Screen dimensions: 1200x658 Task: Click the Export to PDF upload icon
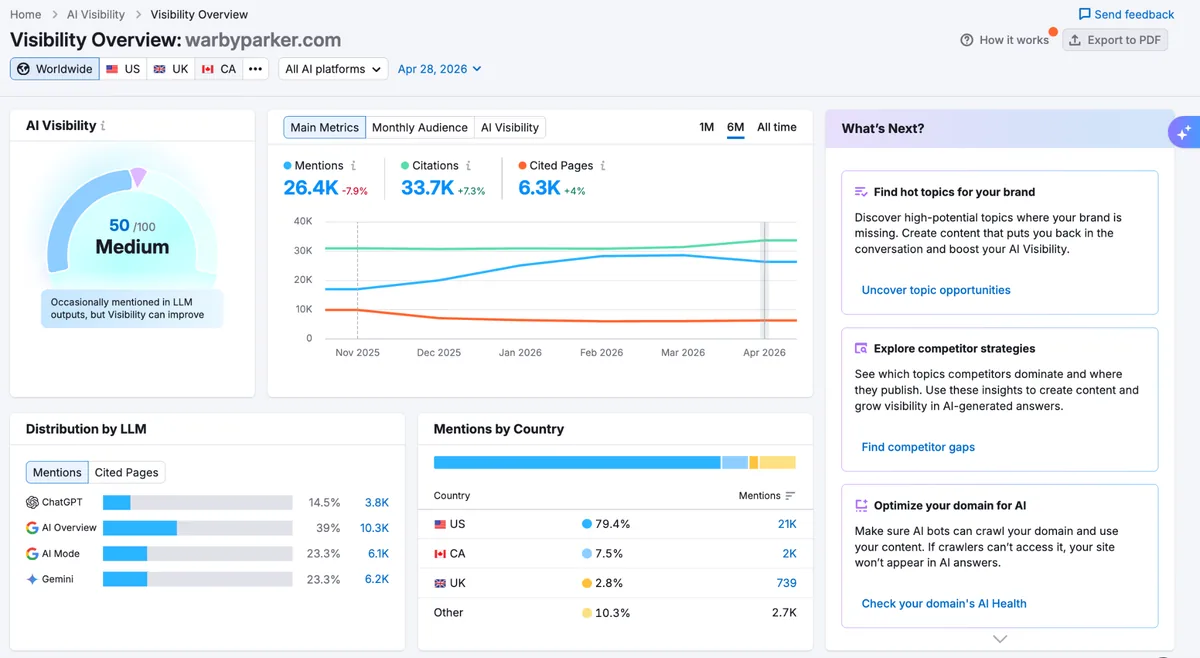(x=1075, y=40)
